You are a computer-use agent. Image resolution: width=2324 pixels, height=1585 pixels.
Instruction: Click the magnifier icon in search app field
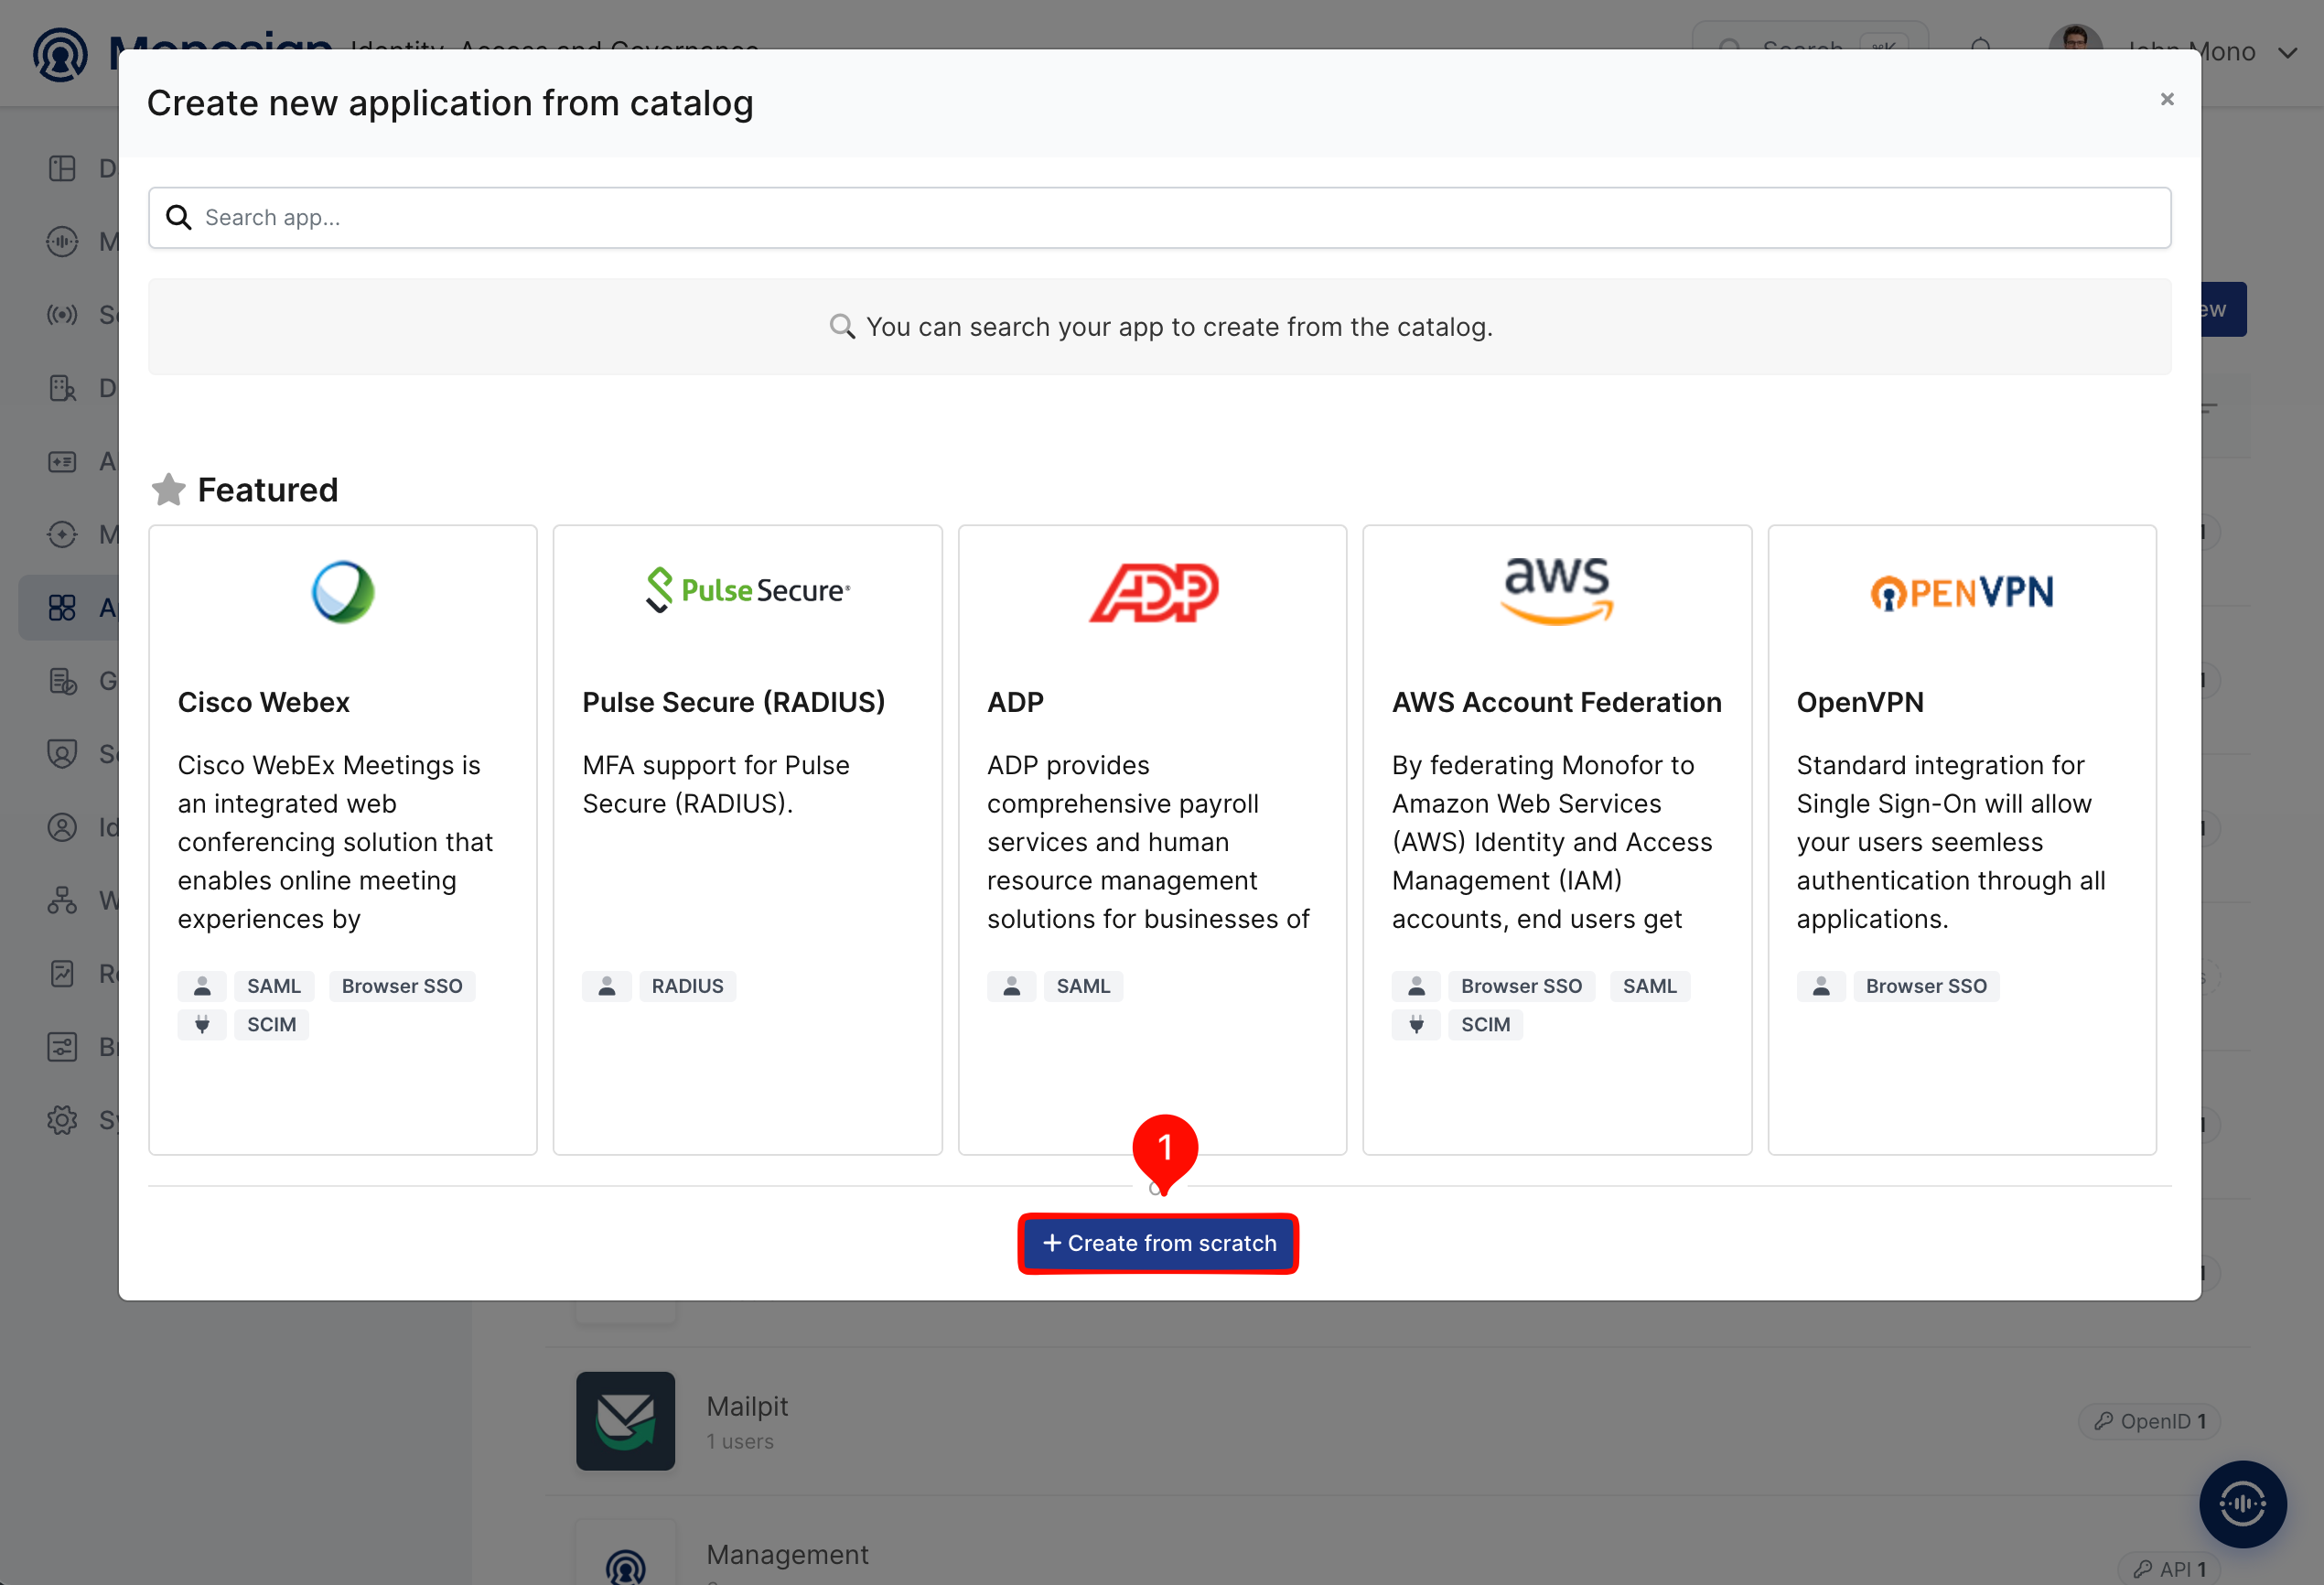click(178, 217)
